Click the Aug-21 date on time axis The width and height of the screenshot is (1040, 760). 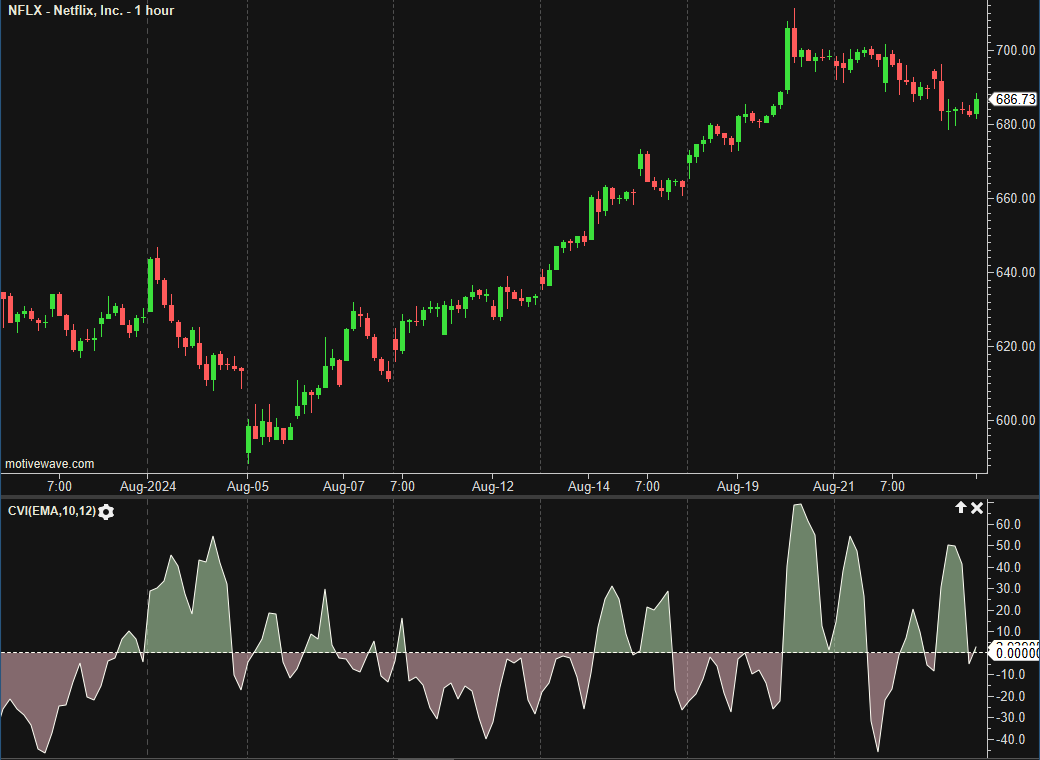pos(834,487)
